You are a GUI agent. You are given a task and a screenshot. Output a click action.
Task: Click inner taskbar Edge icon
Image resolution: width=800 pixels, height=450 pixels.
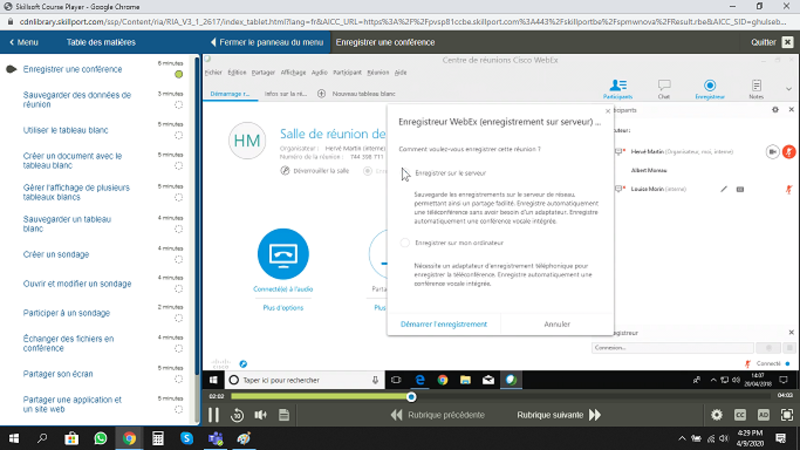pyautogui.click(x=420, y=380)
